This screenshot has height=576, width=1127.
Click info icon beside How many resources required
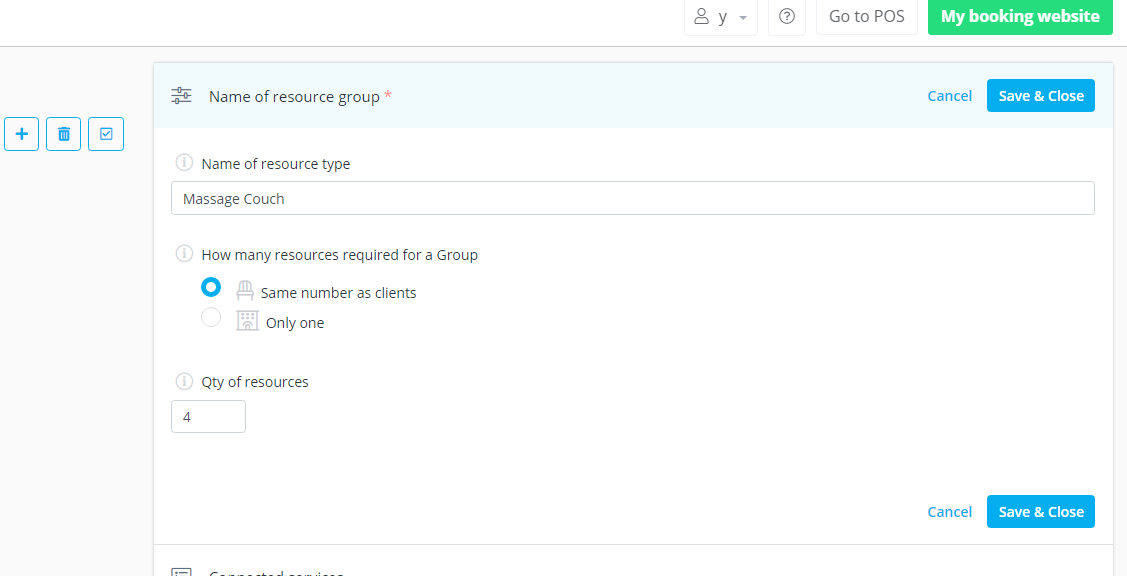(184, 254)
